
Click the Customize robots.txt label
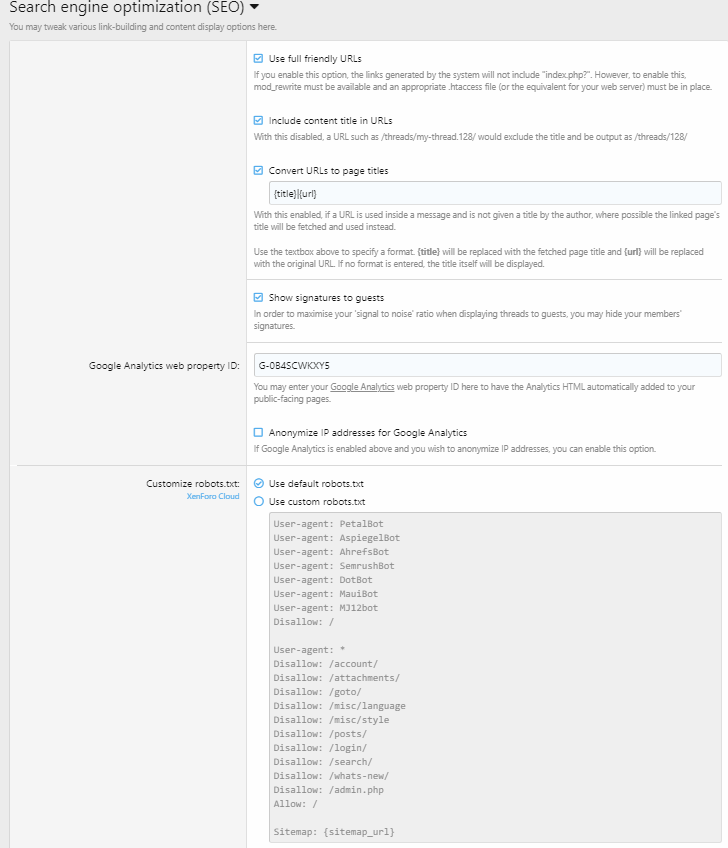[193, 483]
